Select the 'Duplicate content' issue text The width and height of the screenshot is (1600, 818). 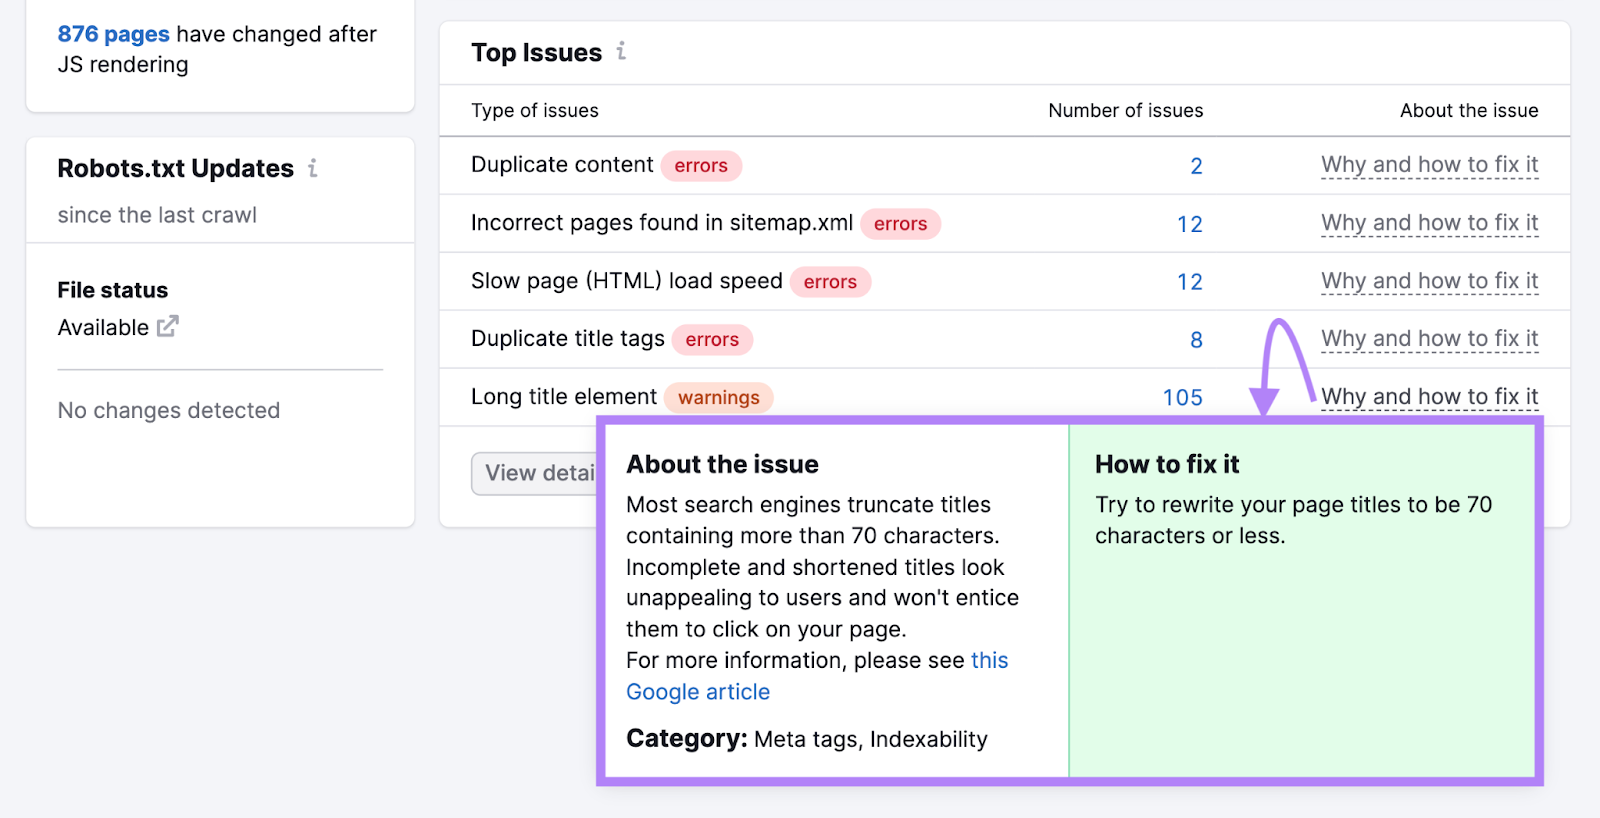pos(562,165)
